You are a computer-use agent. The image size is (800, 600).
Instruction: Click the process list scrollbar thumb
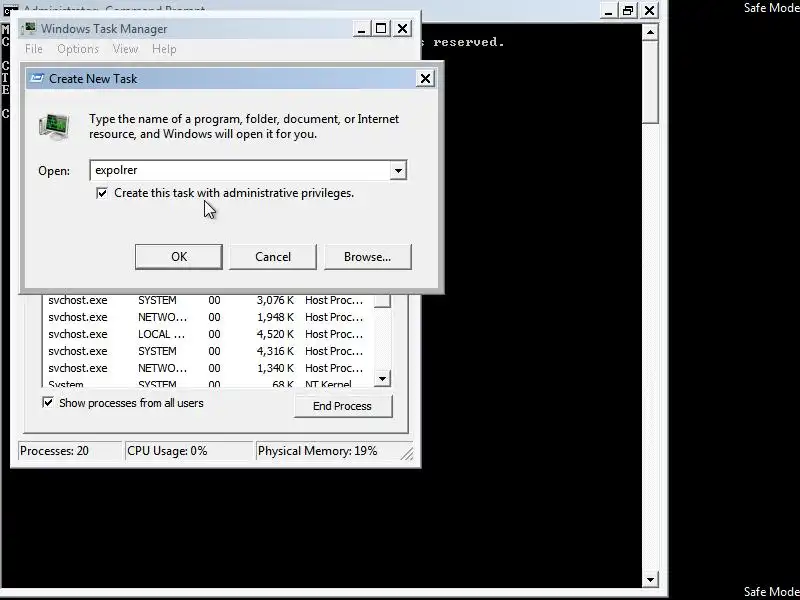(382, 300)
